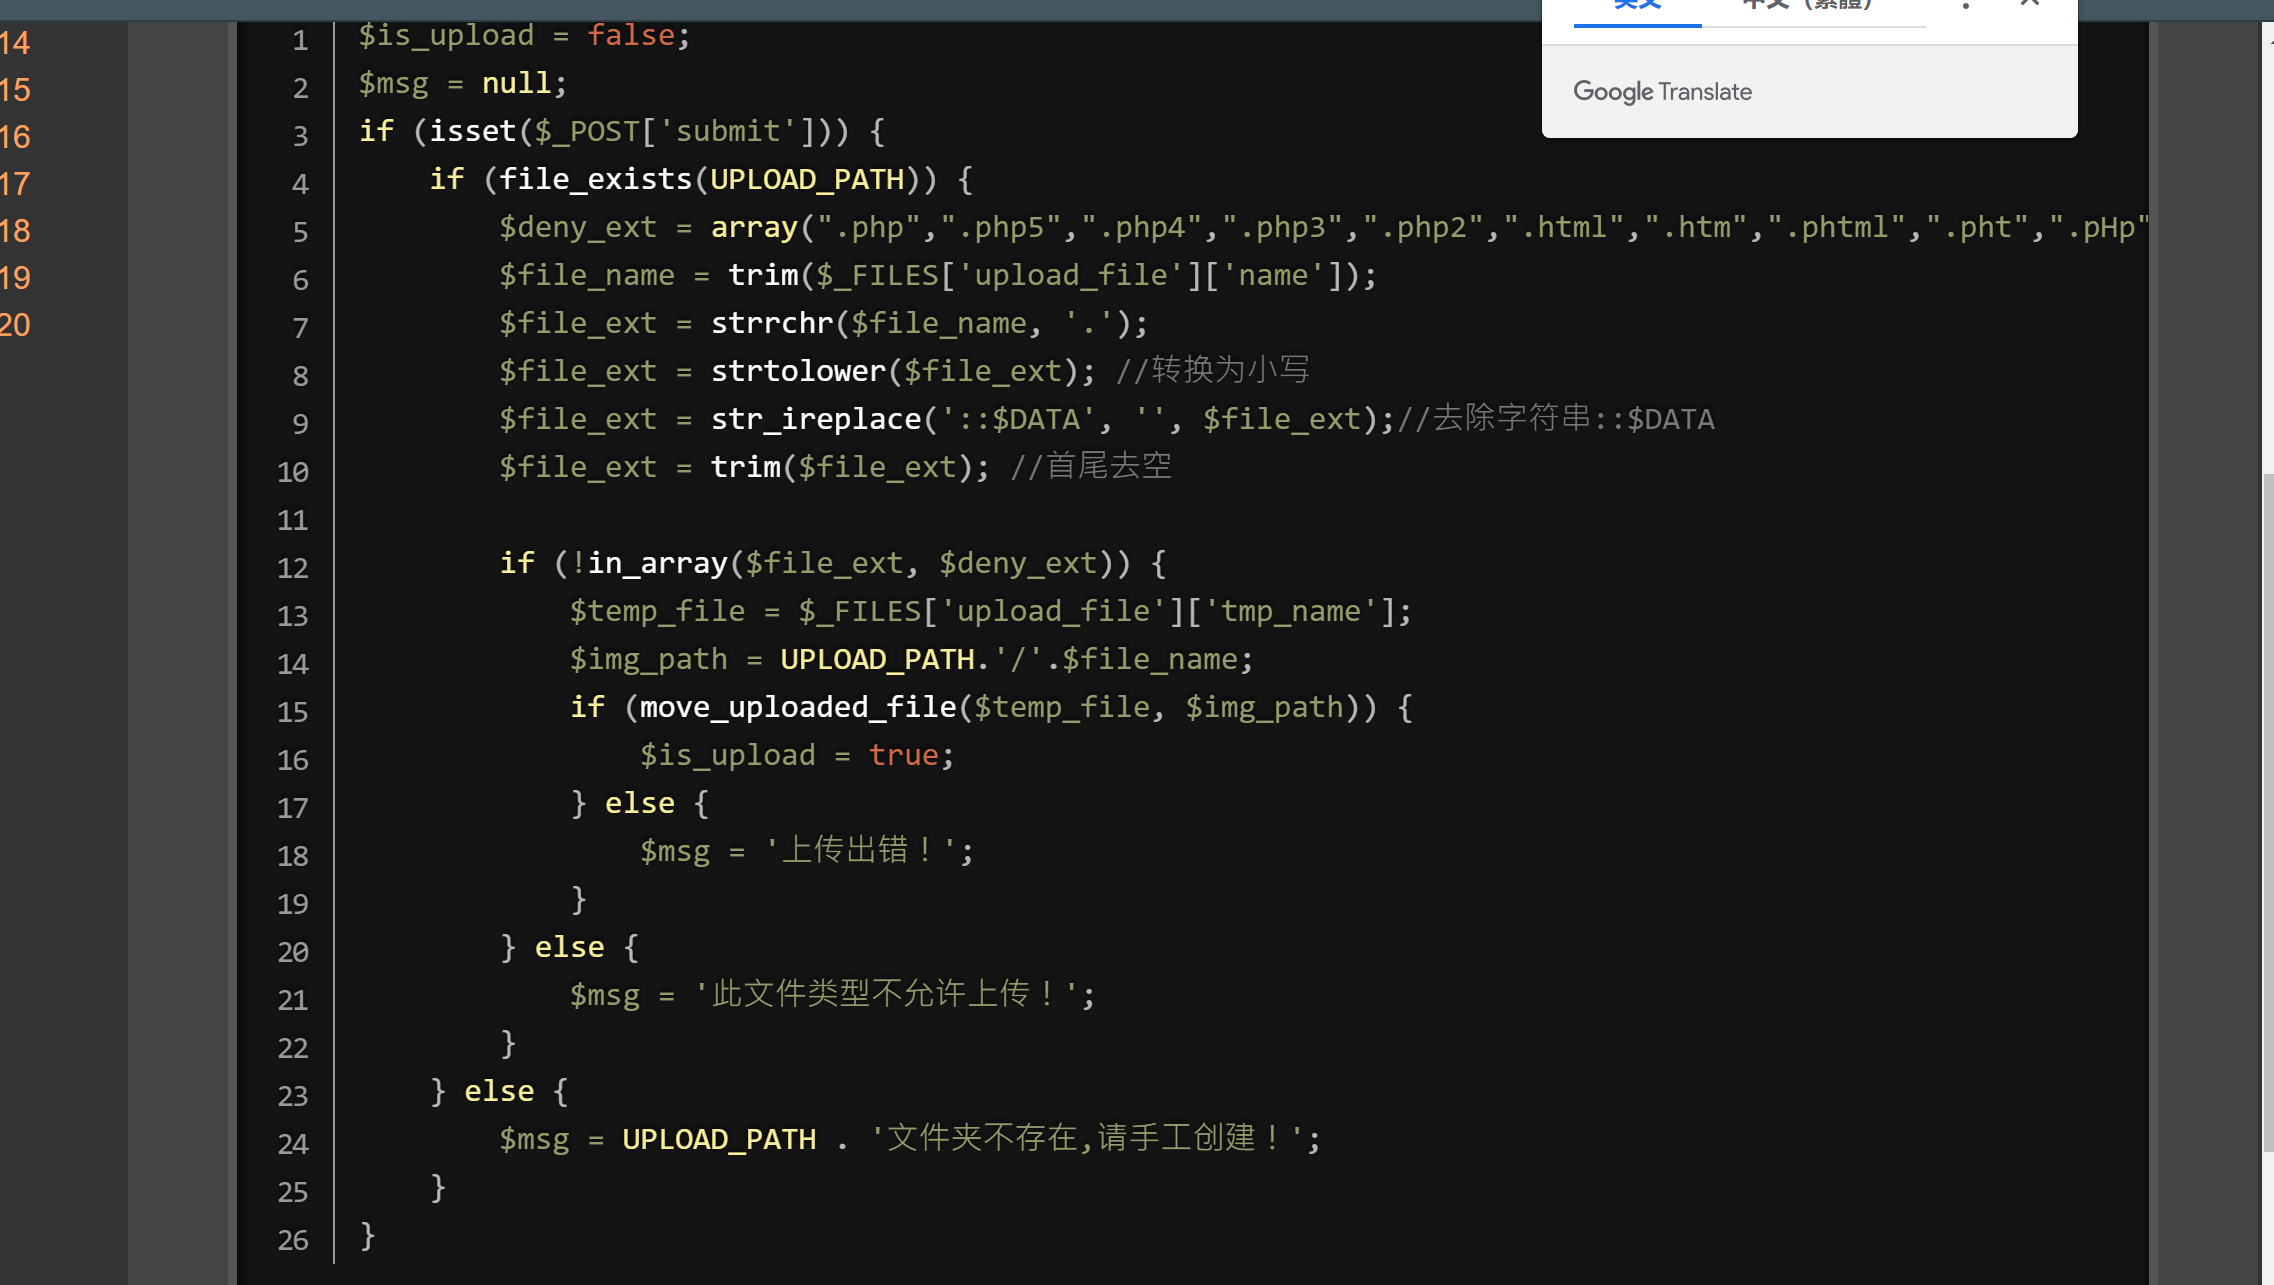Click the '$msg = null;' code line
Screen dimensions: 2274x1285
click(463, 84)
